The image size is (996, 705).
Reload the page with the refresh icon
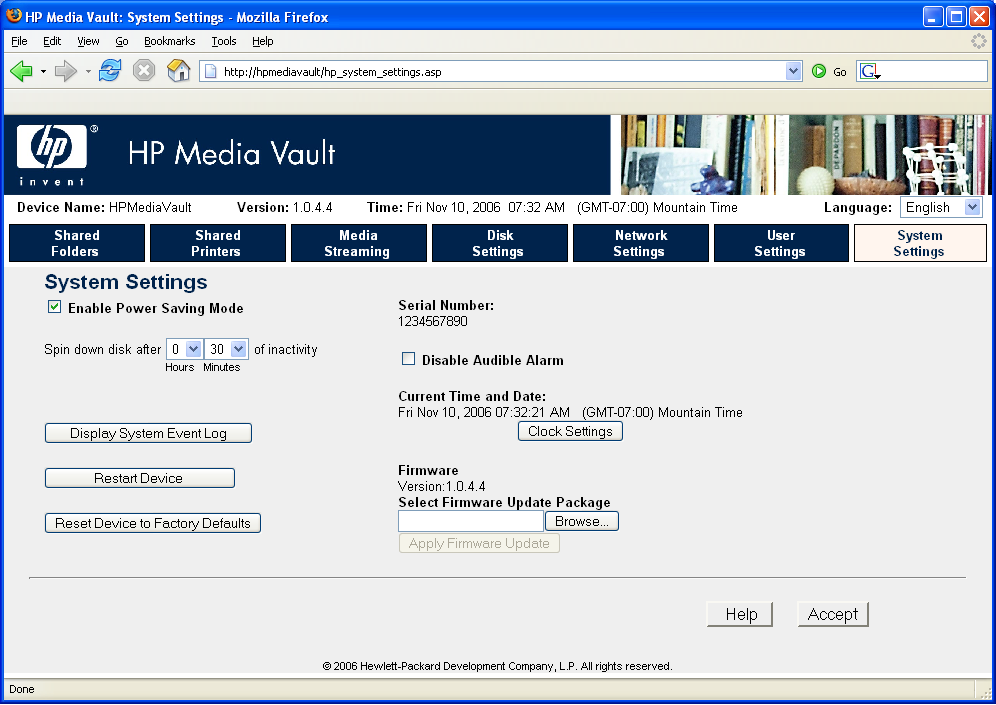[110, 71]
